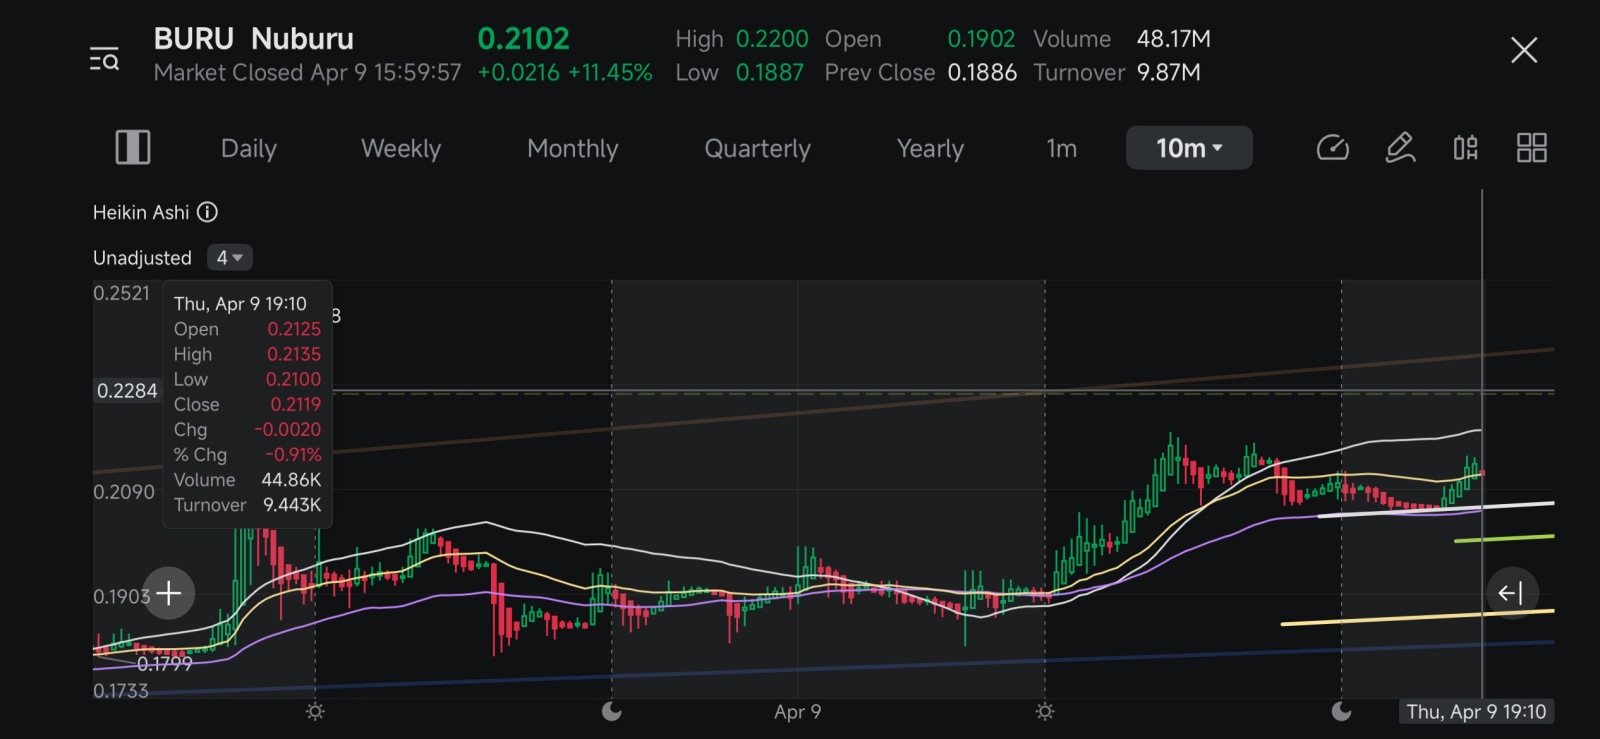
Task: Tap the tooltip Close 0.2119 value
Action: pyautogui.click(x=295, y=404)
